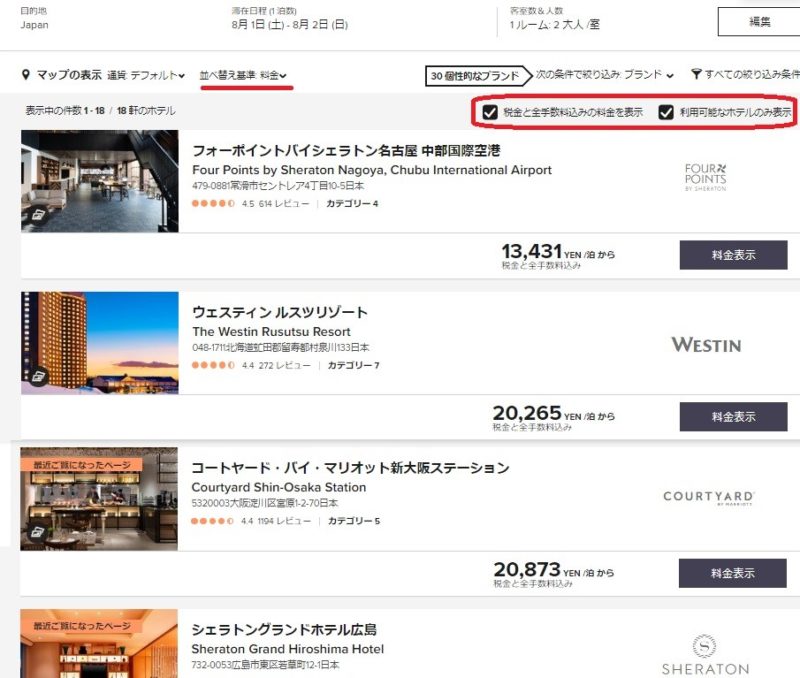Viewport: 800px width, 678px height.
Task: Open photo gallery icon on Four Points image
Action: 39,215
